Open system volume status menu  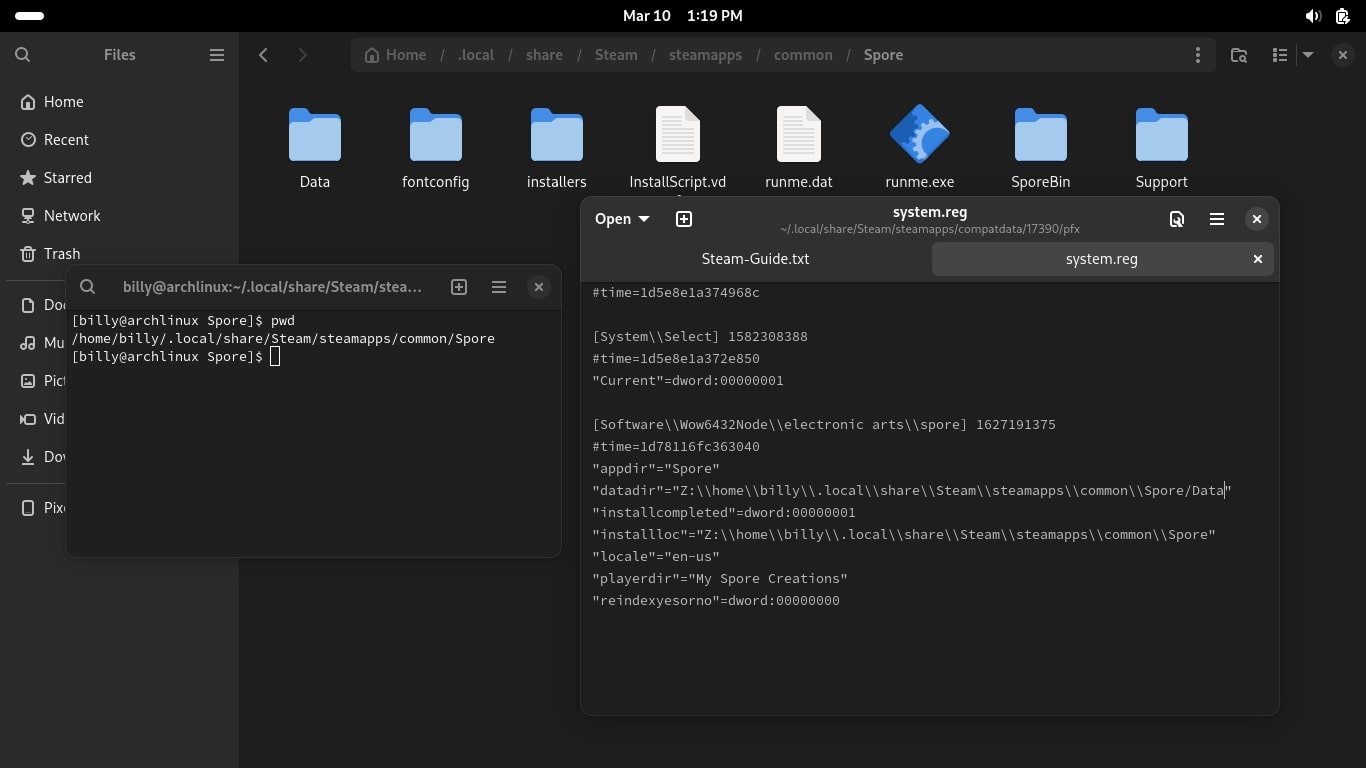click(1313, 16)
